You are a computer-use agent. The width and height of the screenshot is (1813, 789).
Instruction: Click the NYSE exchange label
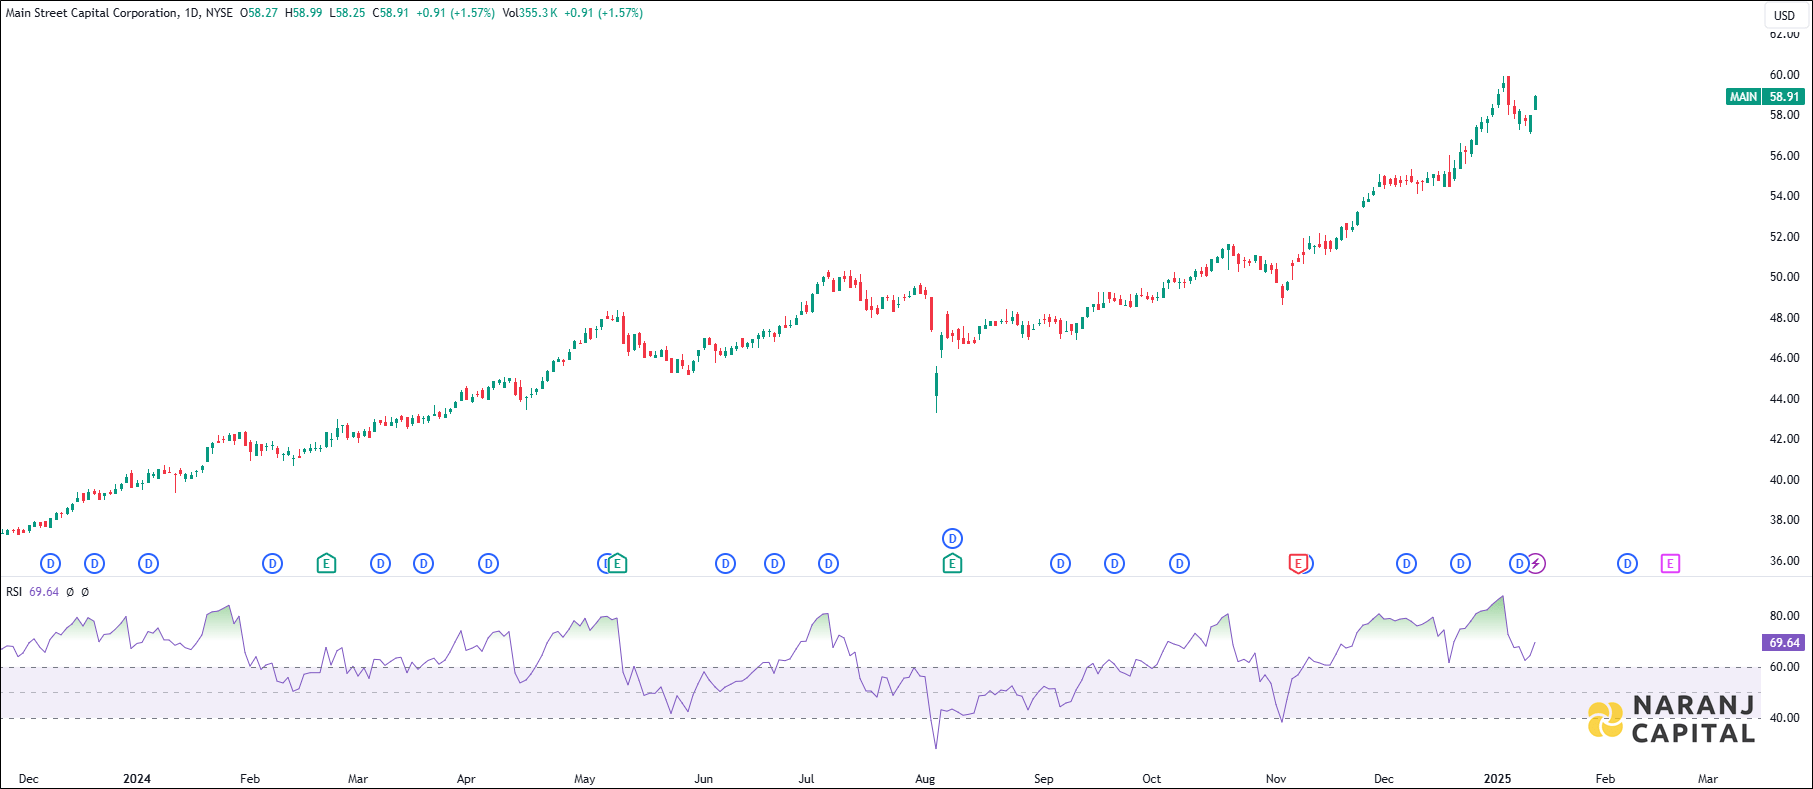tap(219, 13)
